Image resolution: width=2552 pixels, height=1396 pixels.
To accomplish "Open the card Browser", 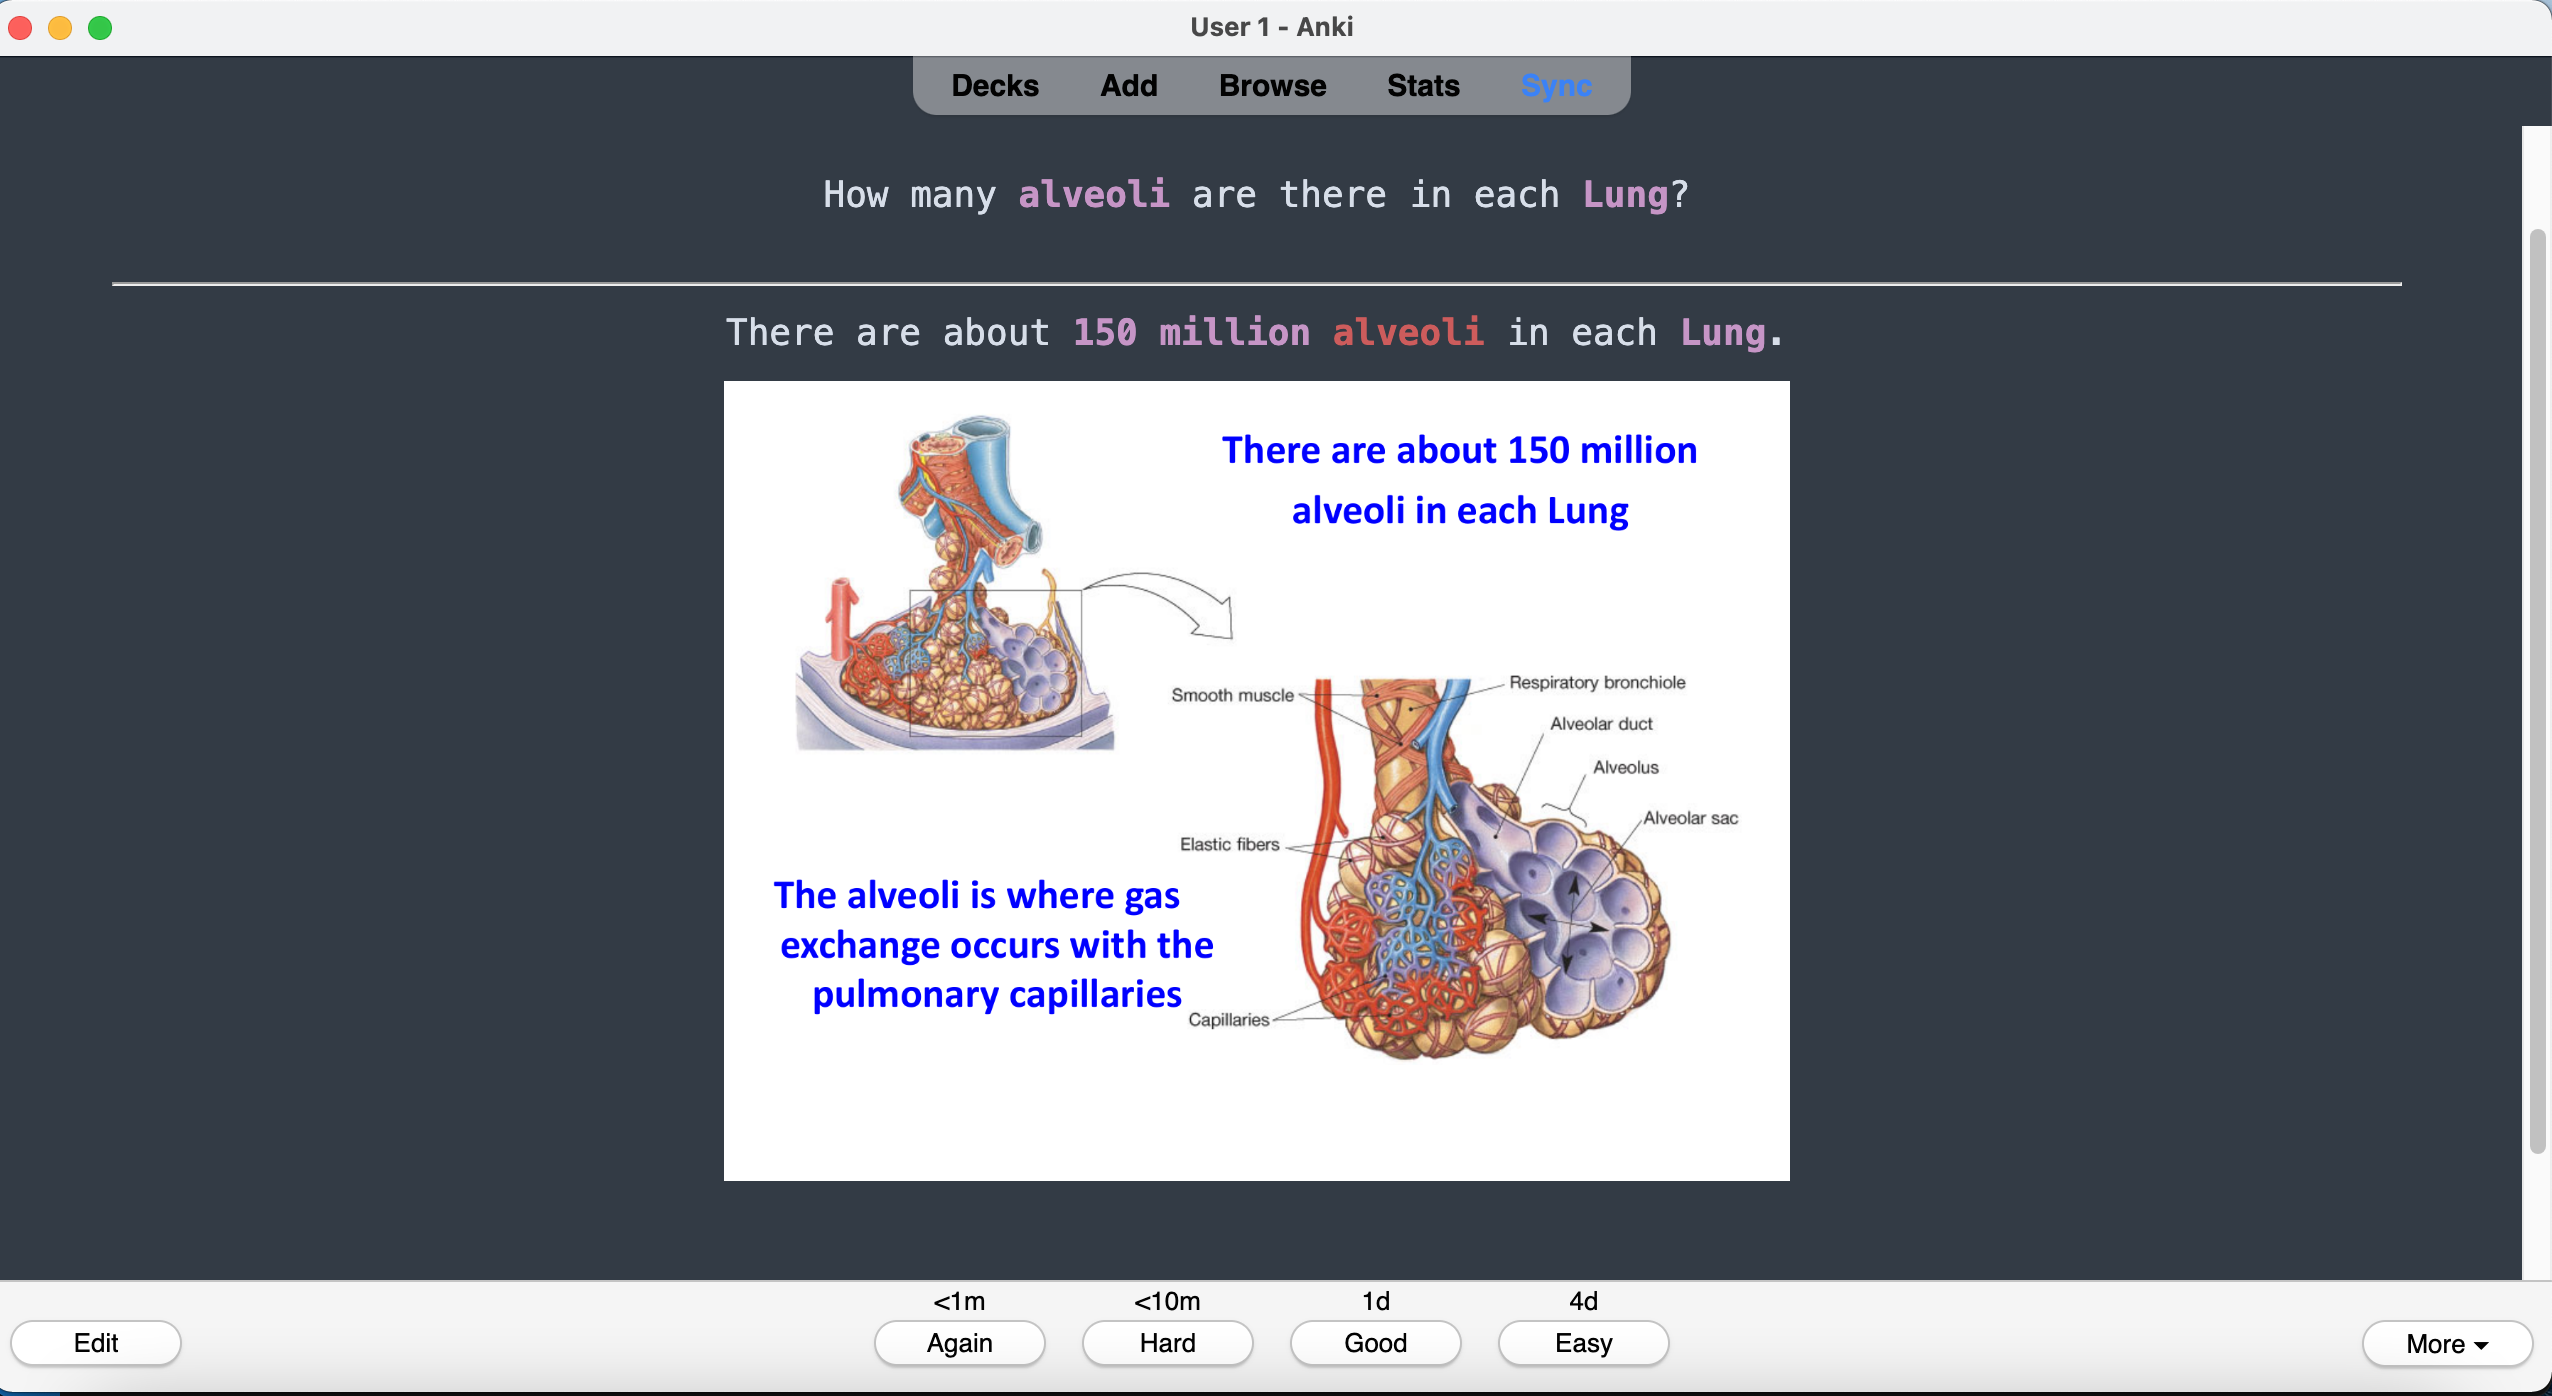I will pos(1272,87).
